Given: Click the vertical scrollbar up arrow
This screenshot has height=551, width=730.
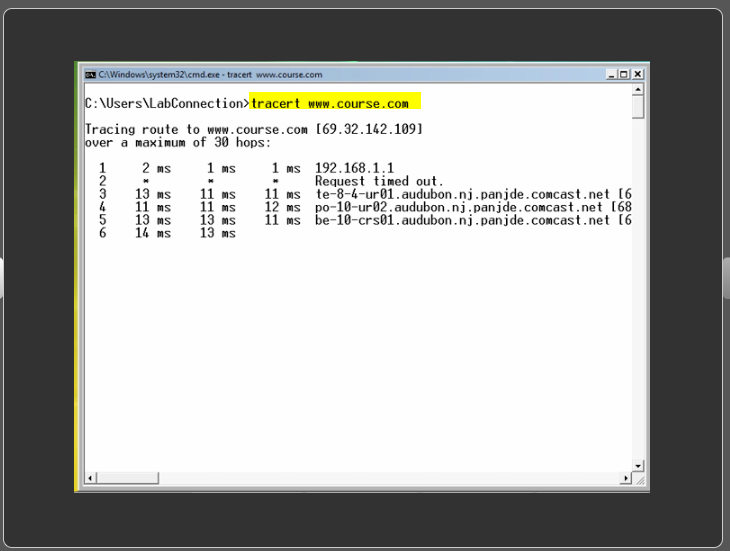Looking at the screenshot, I should click(x=638, y=89).
